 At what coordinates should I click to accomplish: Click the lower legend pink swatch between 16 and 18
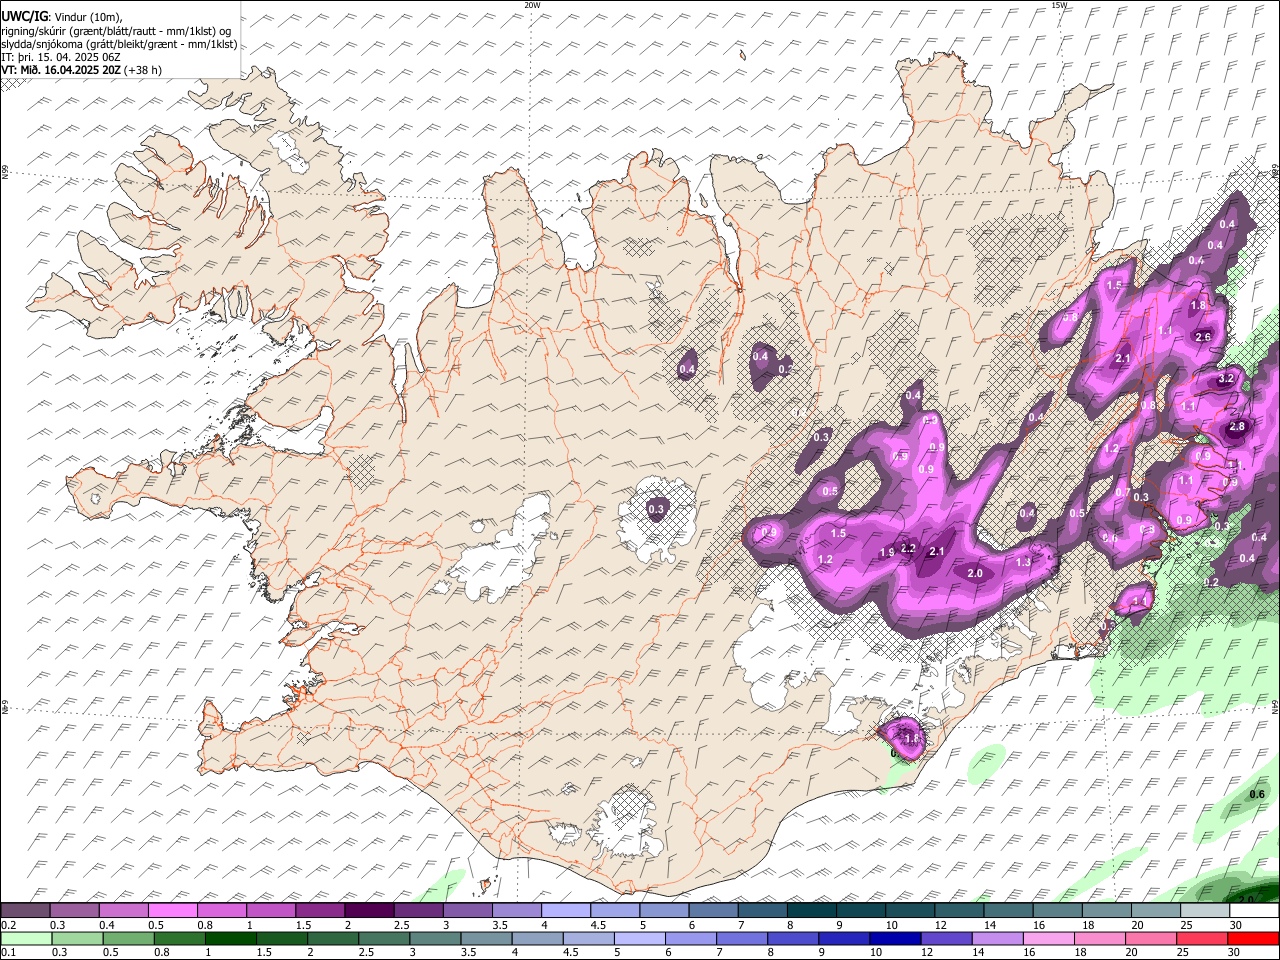[1048, 939]
